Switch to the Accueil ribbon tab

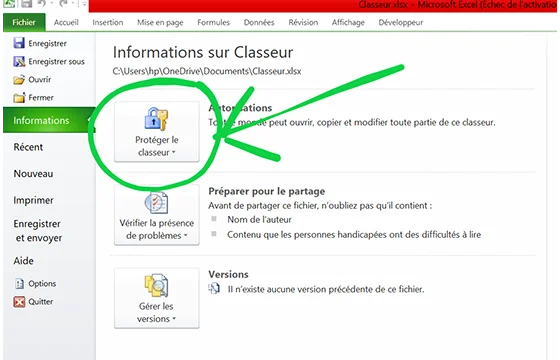tap(66, 22)
